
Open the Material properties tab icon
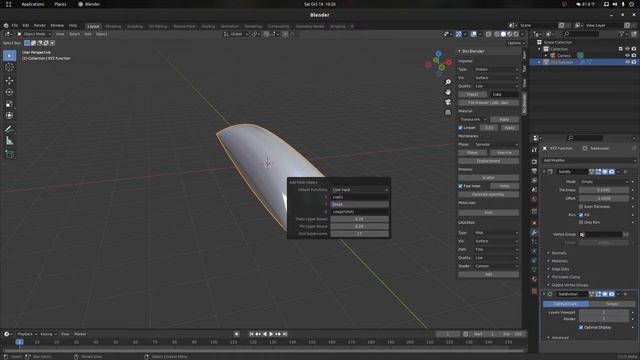tap(534, 280)
